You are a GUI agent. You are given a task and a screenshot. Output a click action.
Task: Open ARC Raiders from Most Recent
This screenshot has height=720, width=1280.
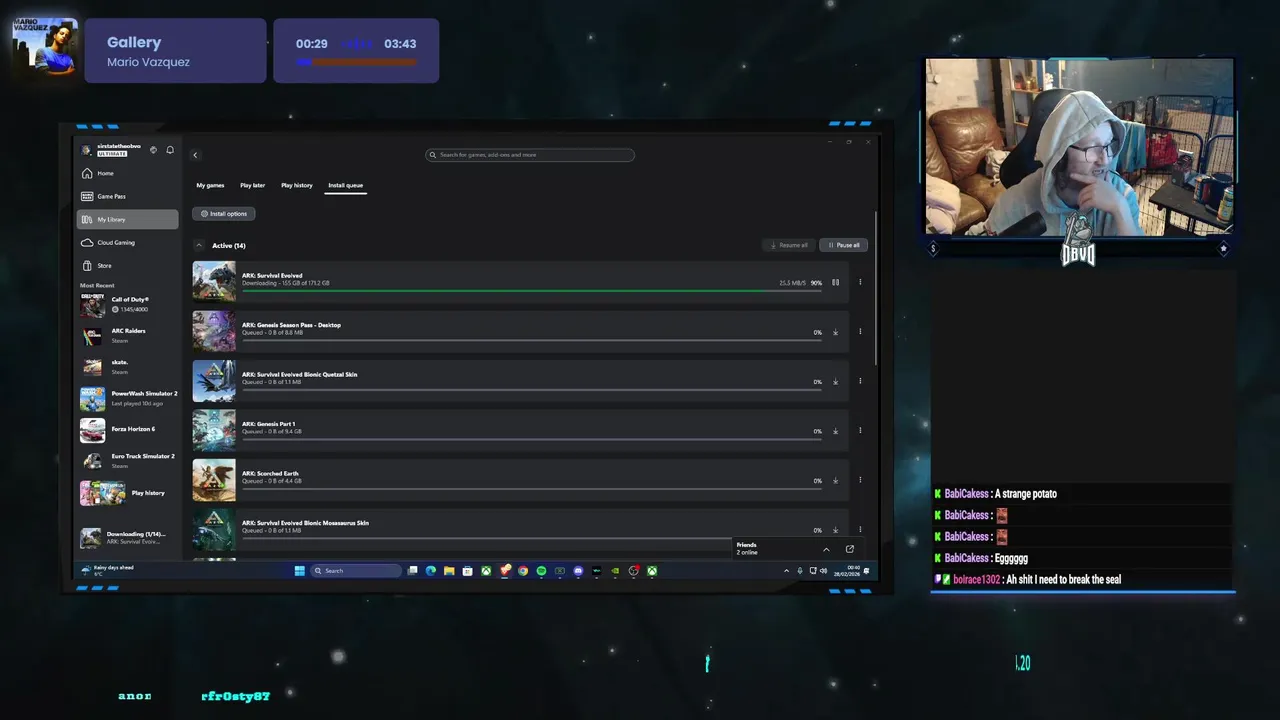tap(128, 335)
